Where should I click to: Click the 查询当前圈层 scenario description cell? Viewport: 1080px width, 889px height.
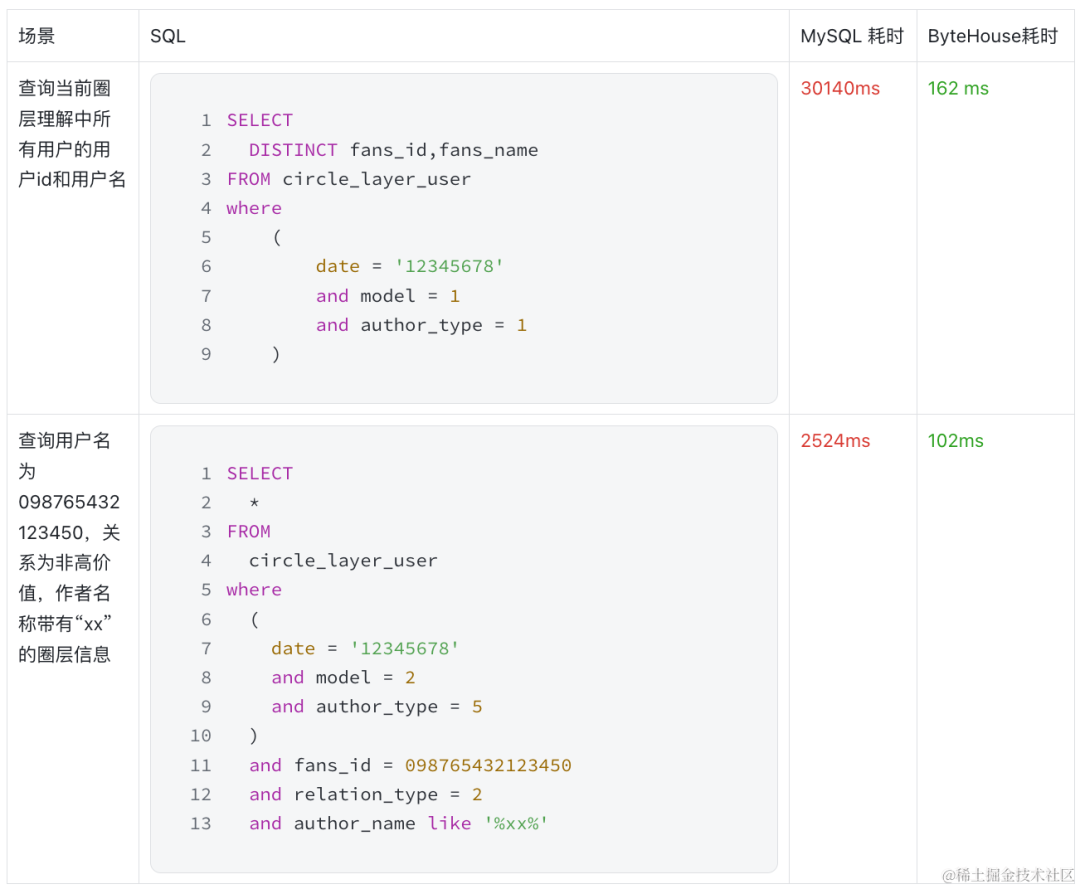click(x=72, y=134)
